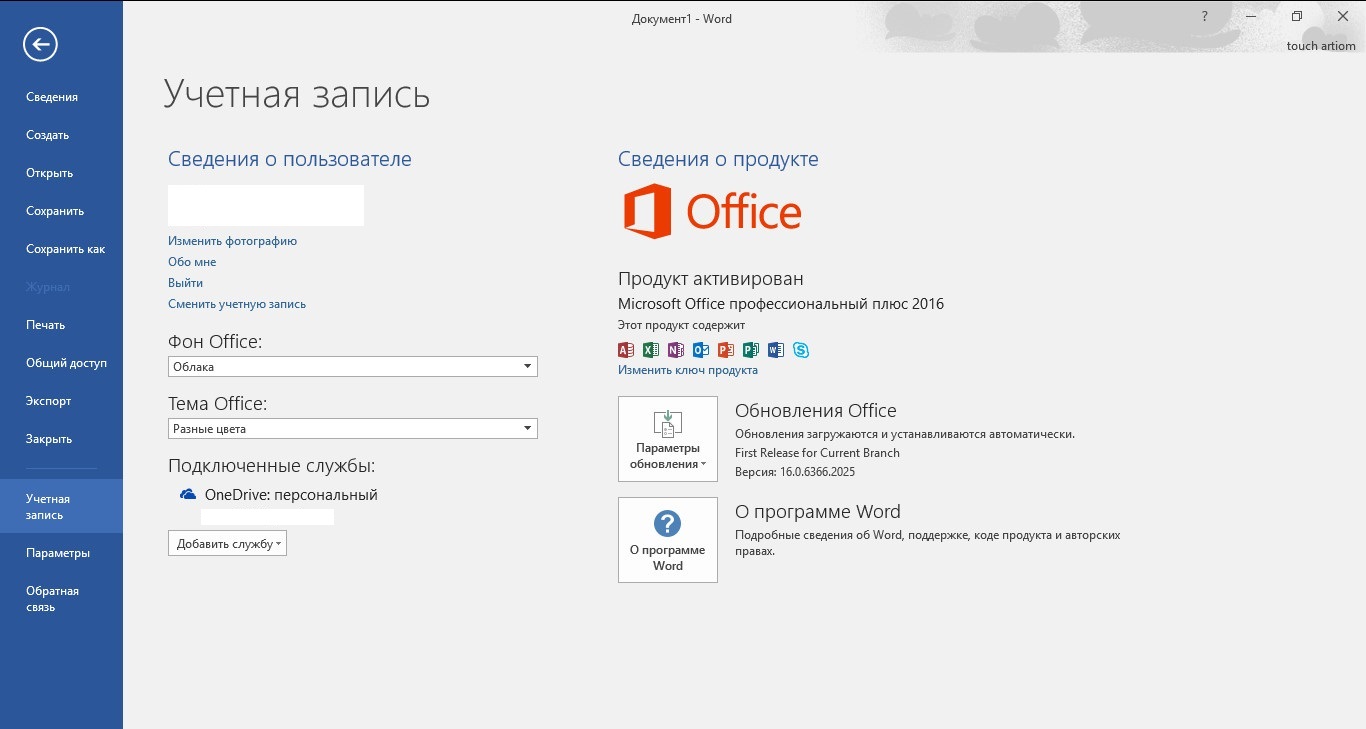Image resolution: width=1366 pixels, height=729 pixels.
Task: Open help via the question mark icon
Action: click(x=1205, y=17)
